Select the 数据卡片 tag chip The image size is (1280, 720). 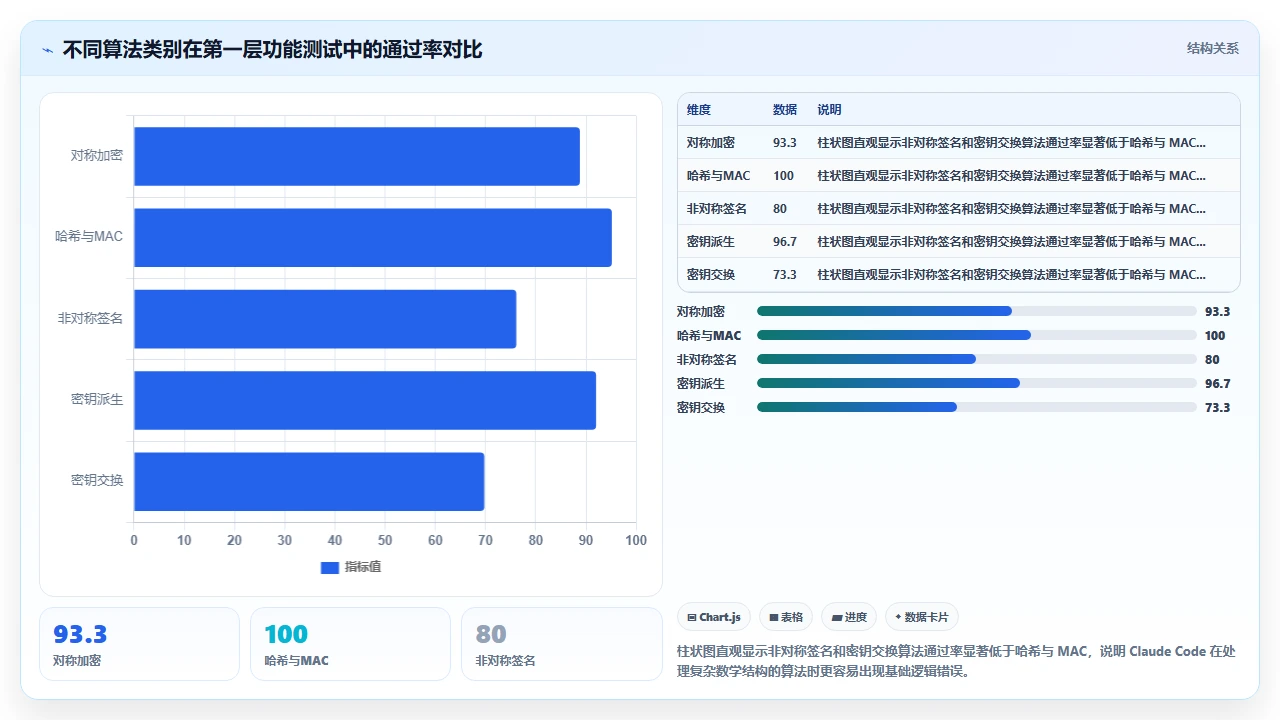pos(921,617)
